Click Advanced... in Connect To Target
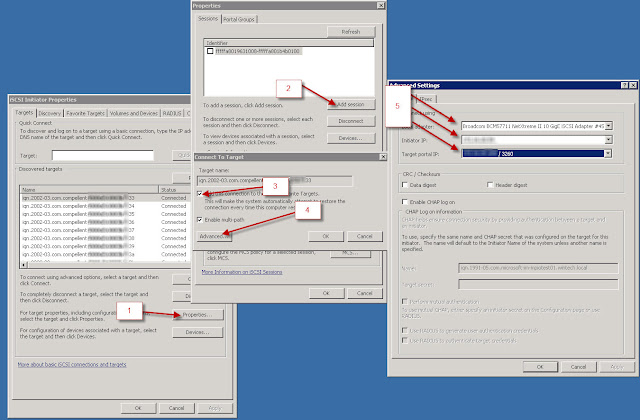640x420 pixels. click(x=214, y=236)
